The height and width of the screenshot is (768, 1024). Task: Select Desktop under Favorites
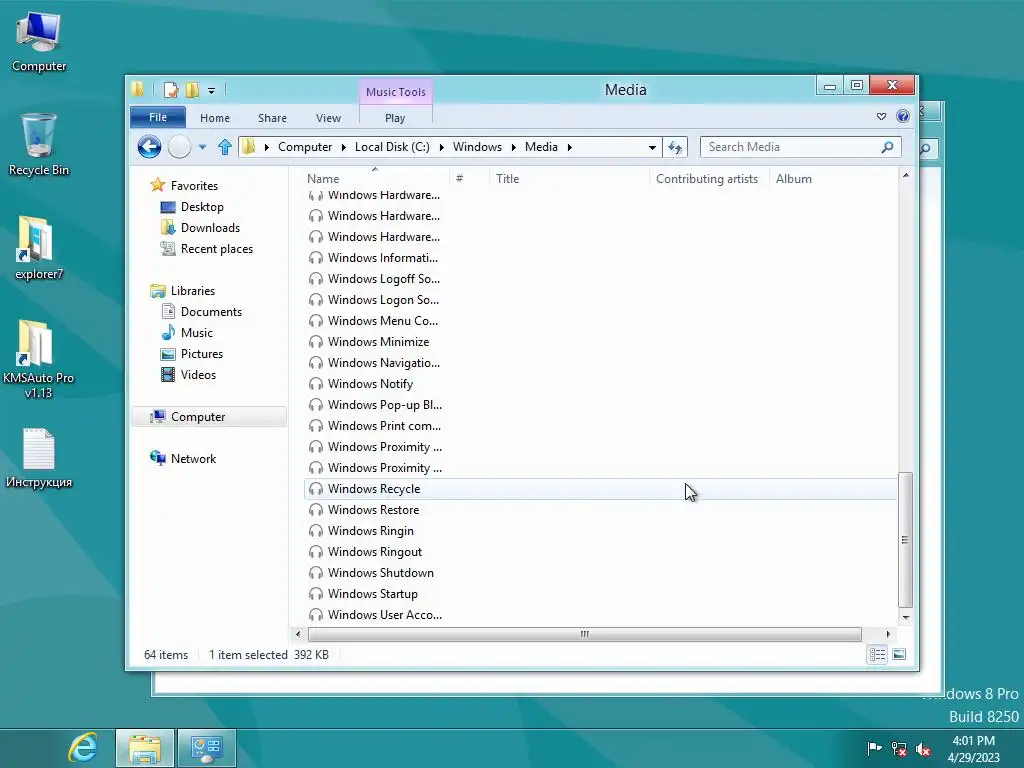coord(202,207)
